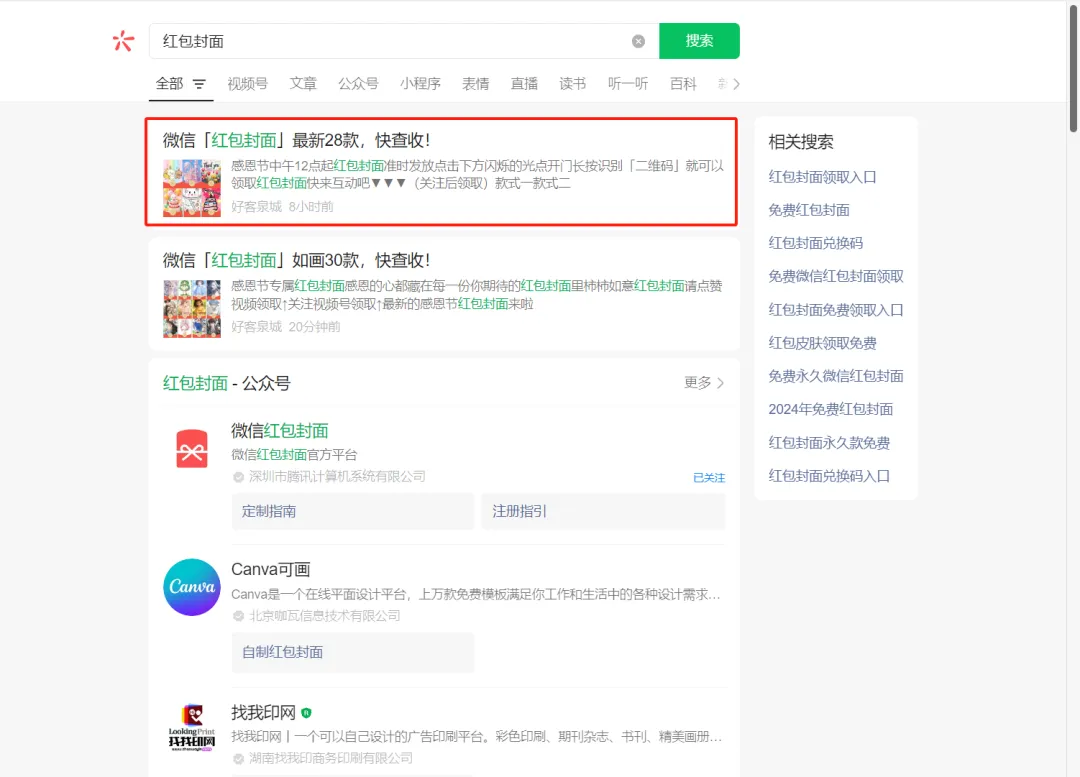Open the filter icon next to 全部

199,84
